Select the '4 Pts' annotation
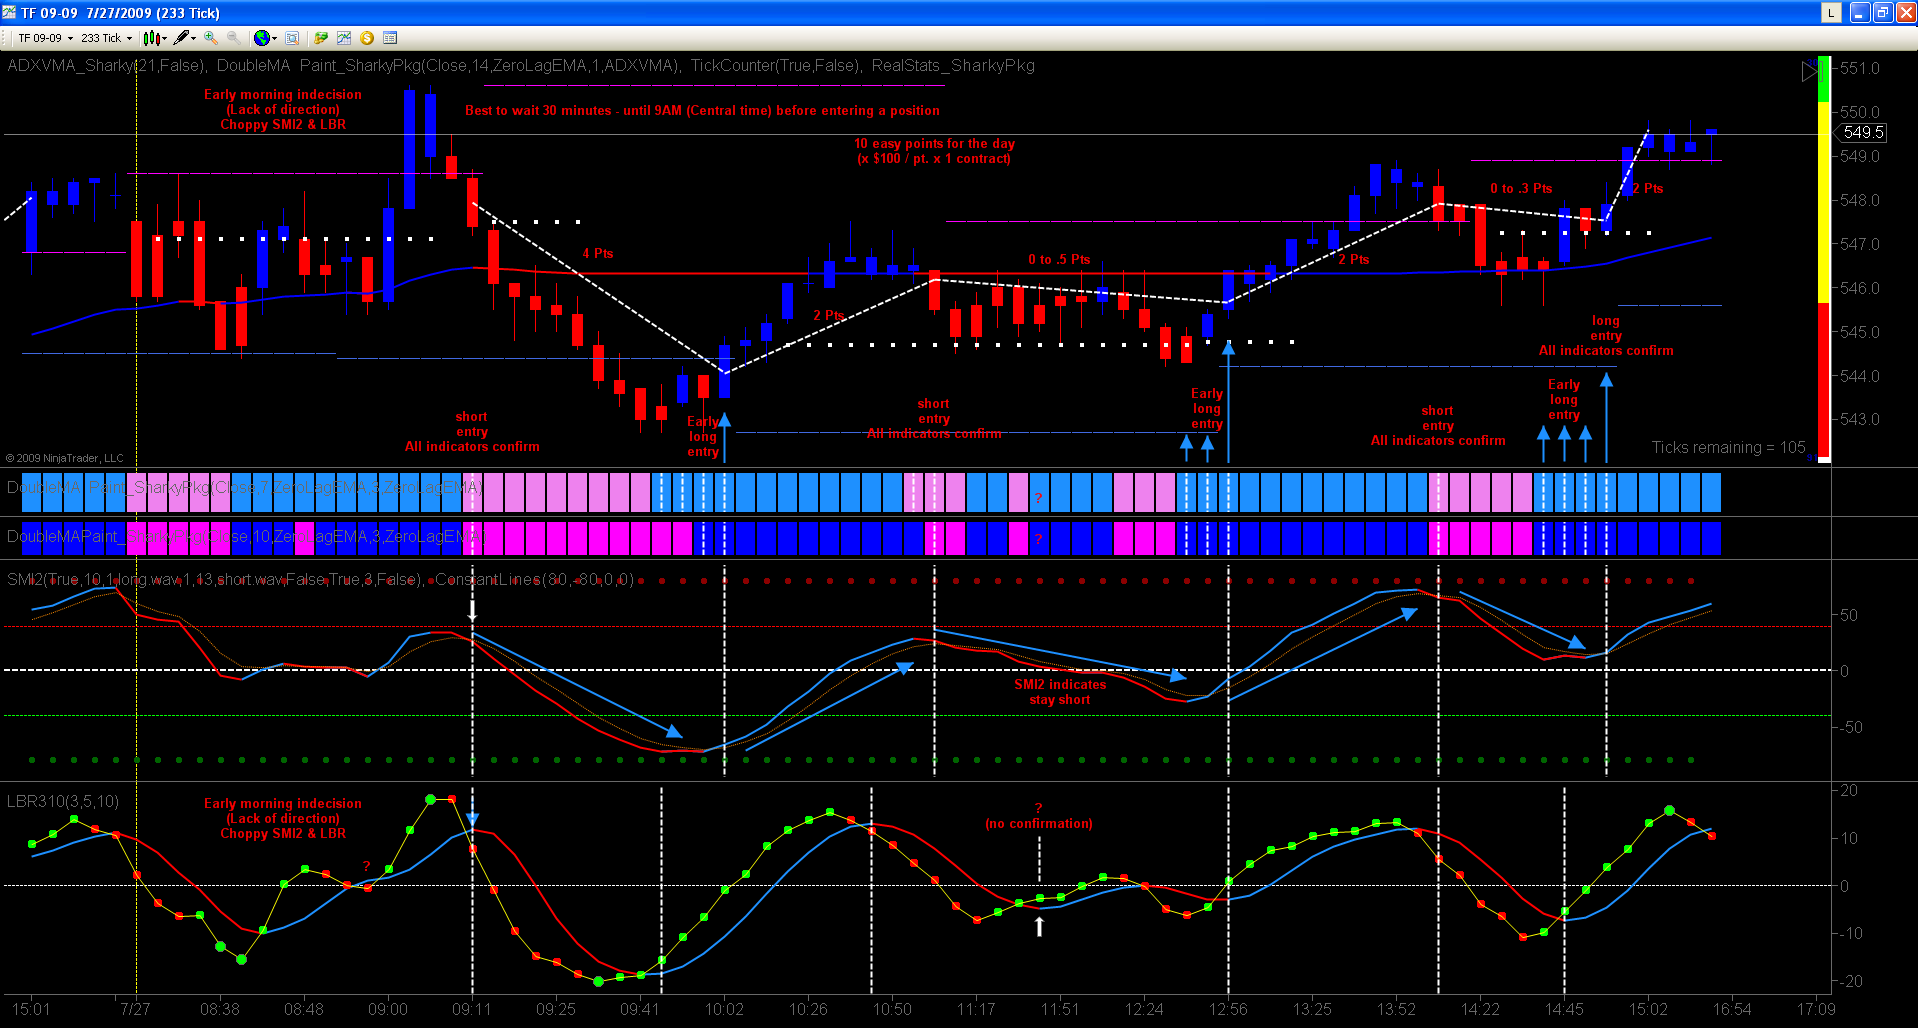The image size is (1918, 1028). (598, 254)
